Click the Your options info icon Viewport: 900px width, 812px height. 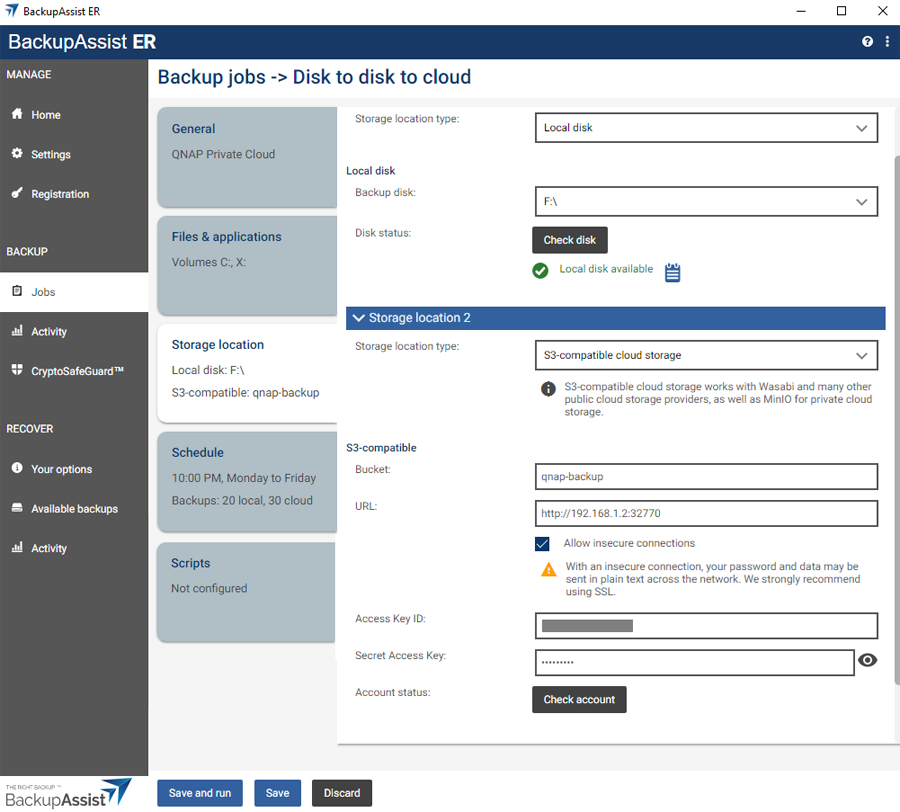point(17,468)
